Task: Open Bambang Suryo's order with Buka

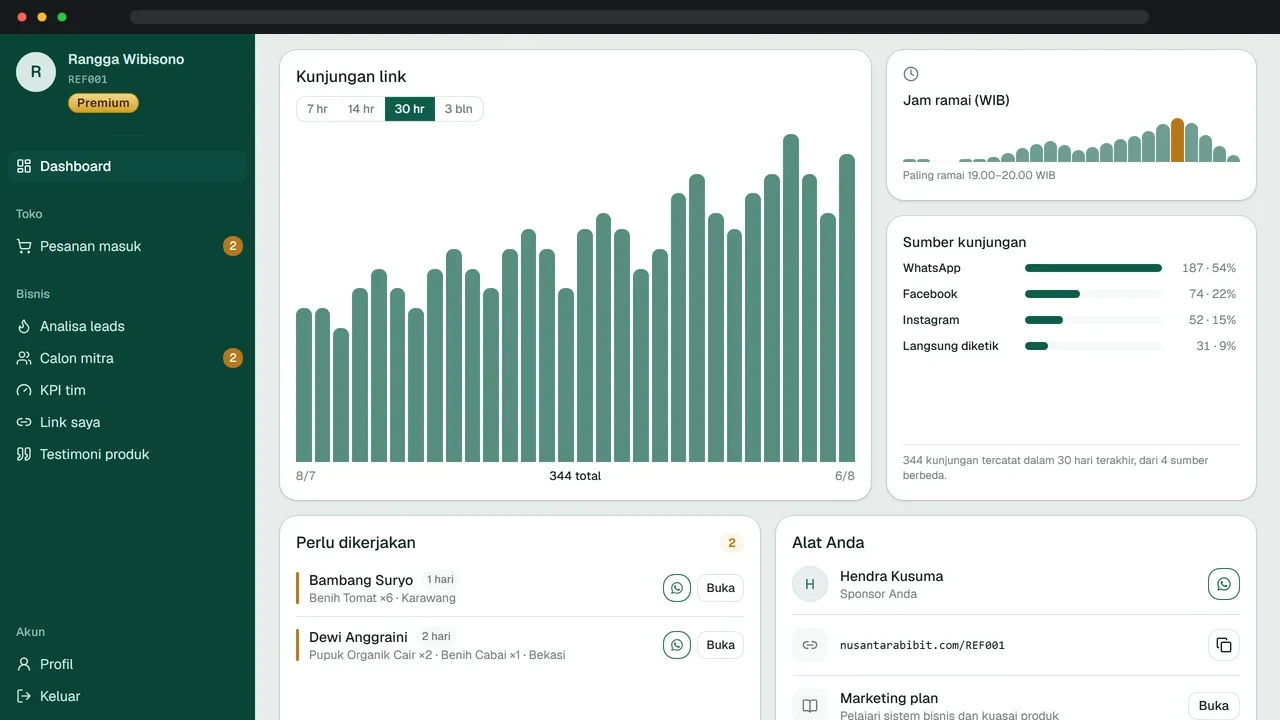Action: pos(721,588)
